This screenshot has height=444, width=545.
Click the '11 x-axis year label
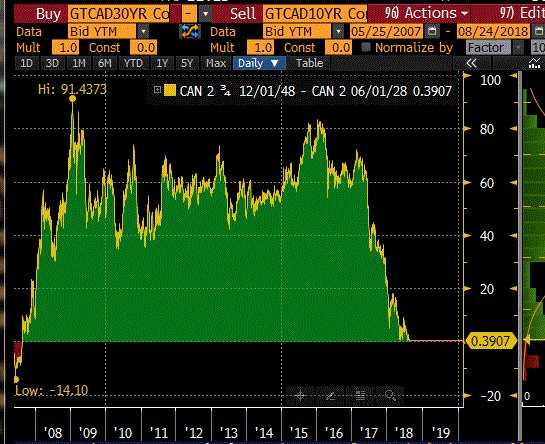coord(158,433)
